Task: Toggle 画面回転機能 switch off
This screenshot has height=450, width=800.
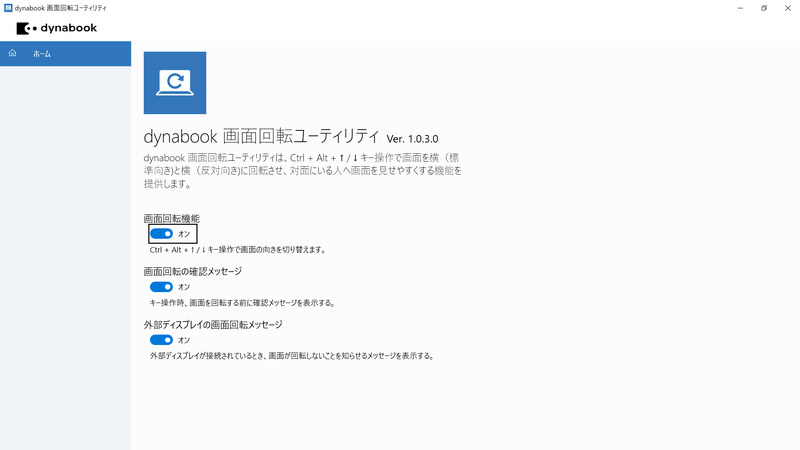Action: (x=161, y=234)
